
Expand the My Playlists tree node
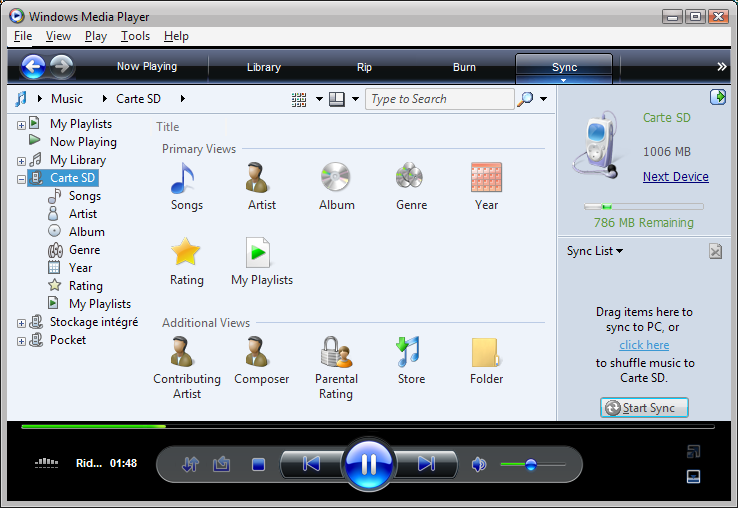click(21, 125)
